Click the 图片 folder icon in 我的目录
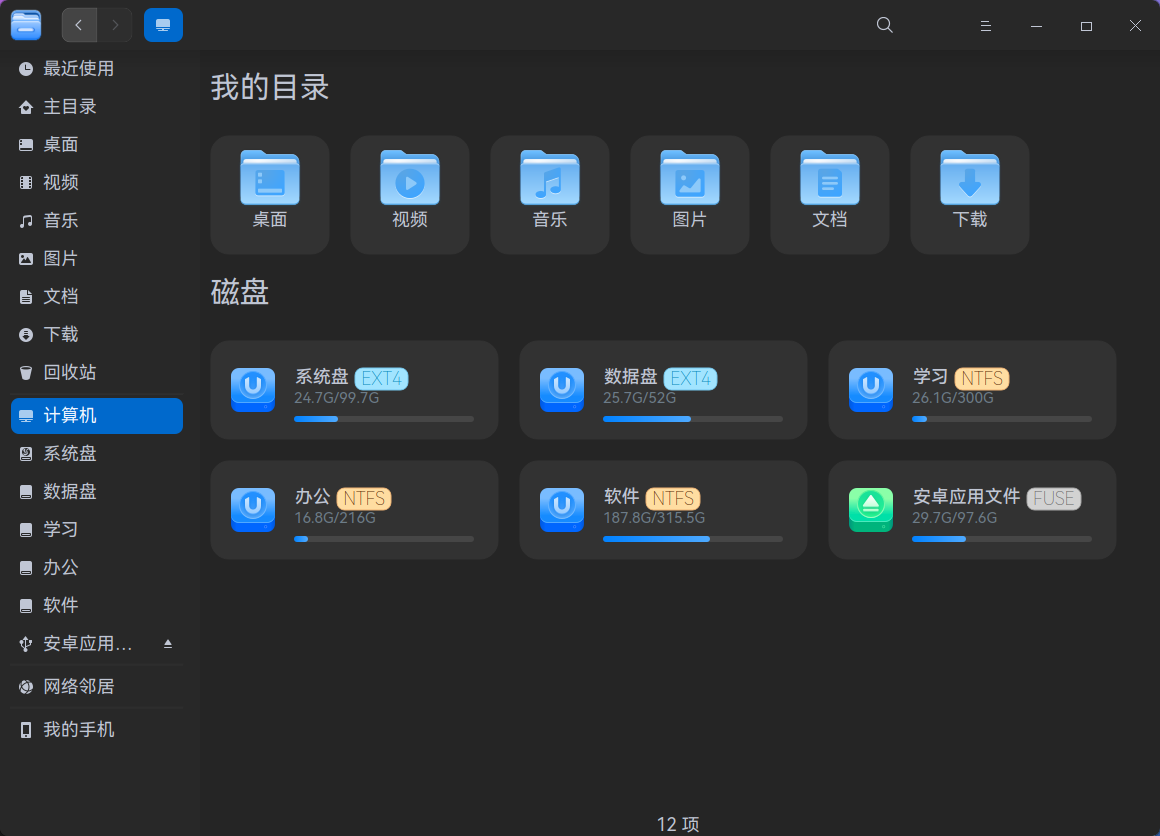Screen dimensions: 1160x836 coord(689,178)
